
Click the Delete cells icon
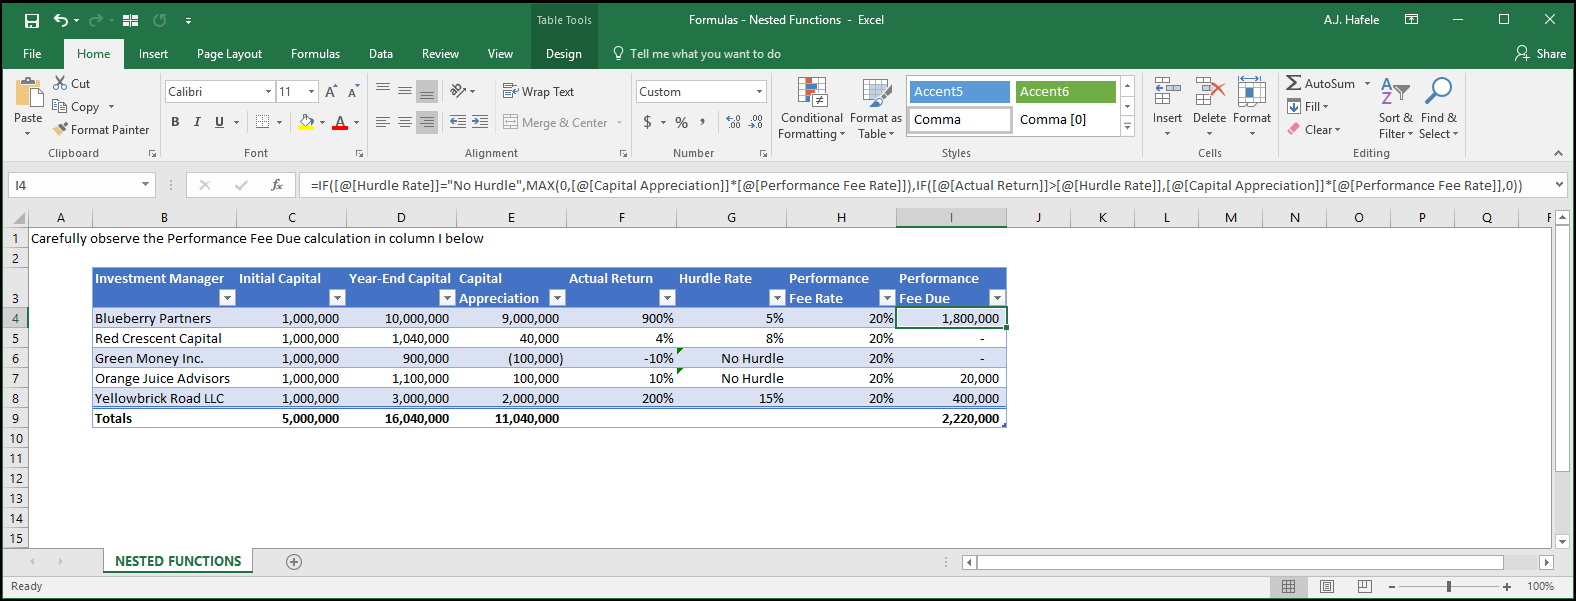(x=1210, y=92)
